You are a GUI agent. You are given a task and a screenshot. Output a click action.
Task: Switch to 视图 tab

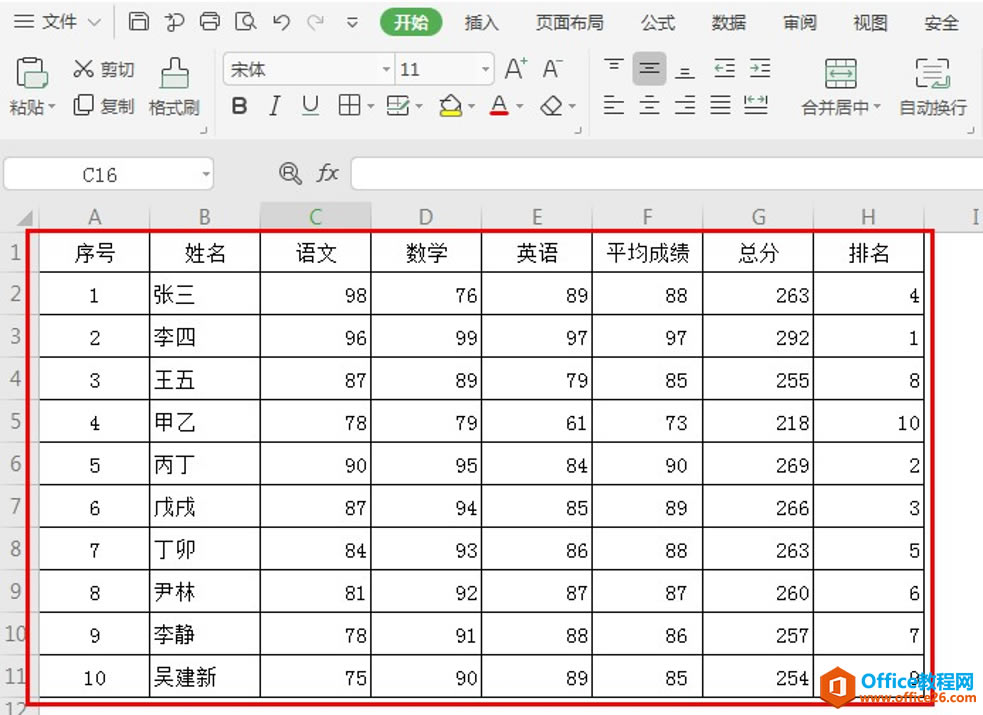pyautogui.click(x=870, y=23)
